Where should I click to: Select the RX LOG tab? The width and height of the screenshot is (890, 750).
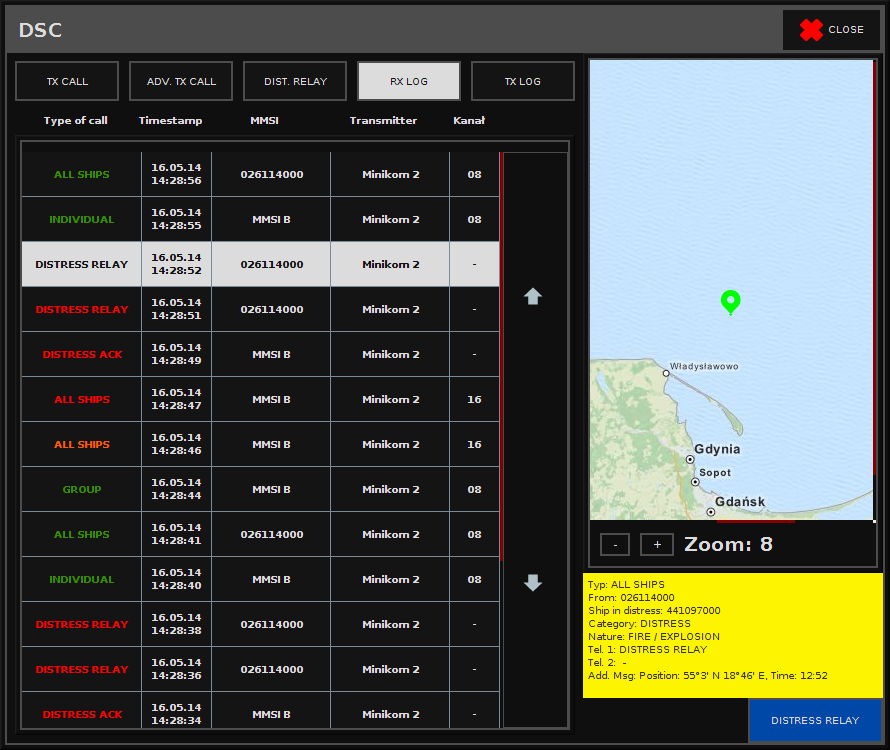click(x=409, y=81)
